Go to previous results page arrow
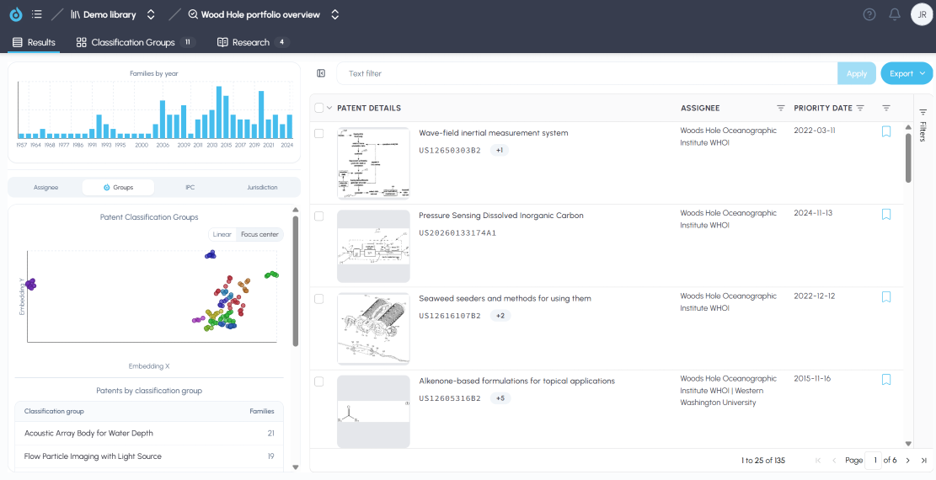The image size is (936, 480). pyautogui.click(x=834, y=460)
